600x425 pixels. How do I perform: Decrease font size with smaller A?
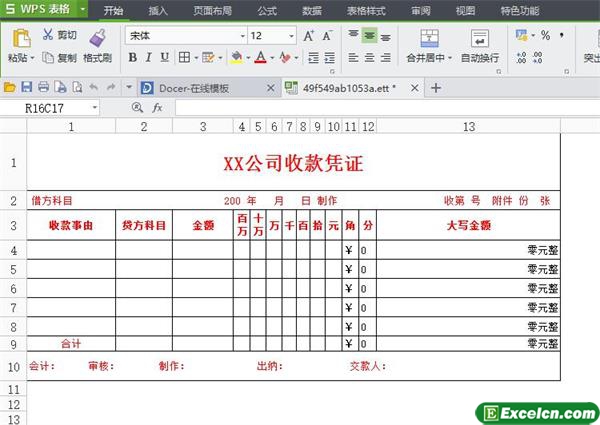[327, 36]
